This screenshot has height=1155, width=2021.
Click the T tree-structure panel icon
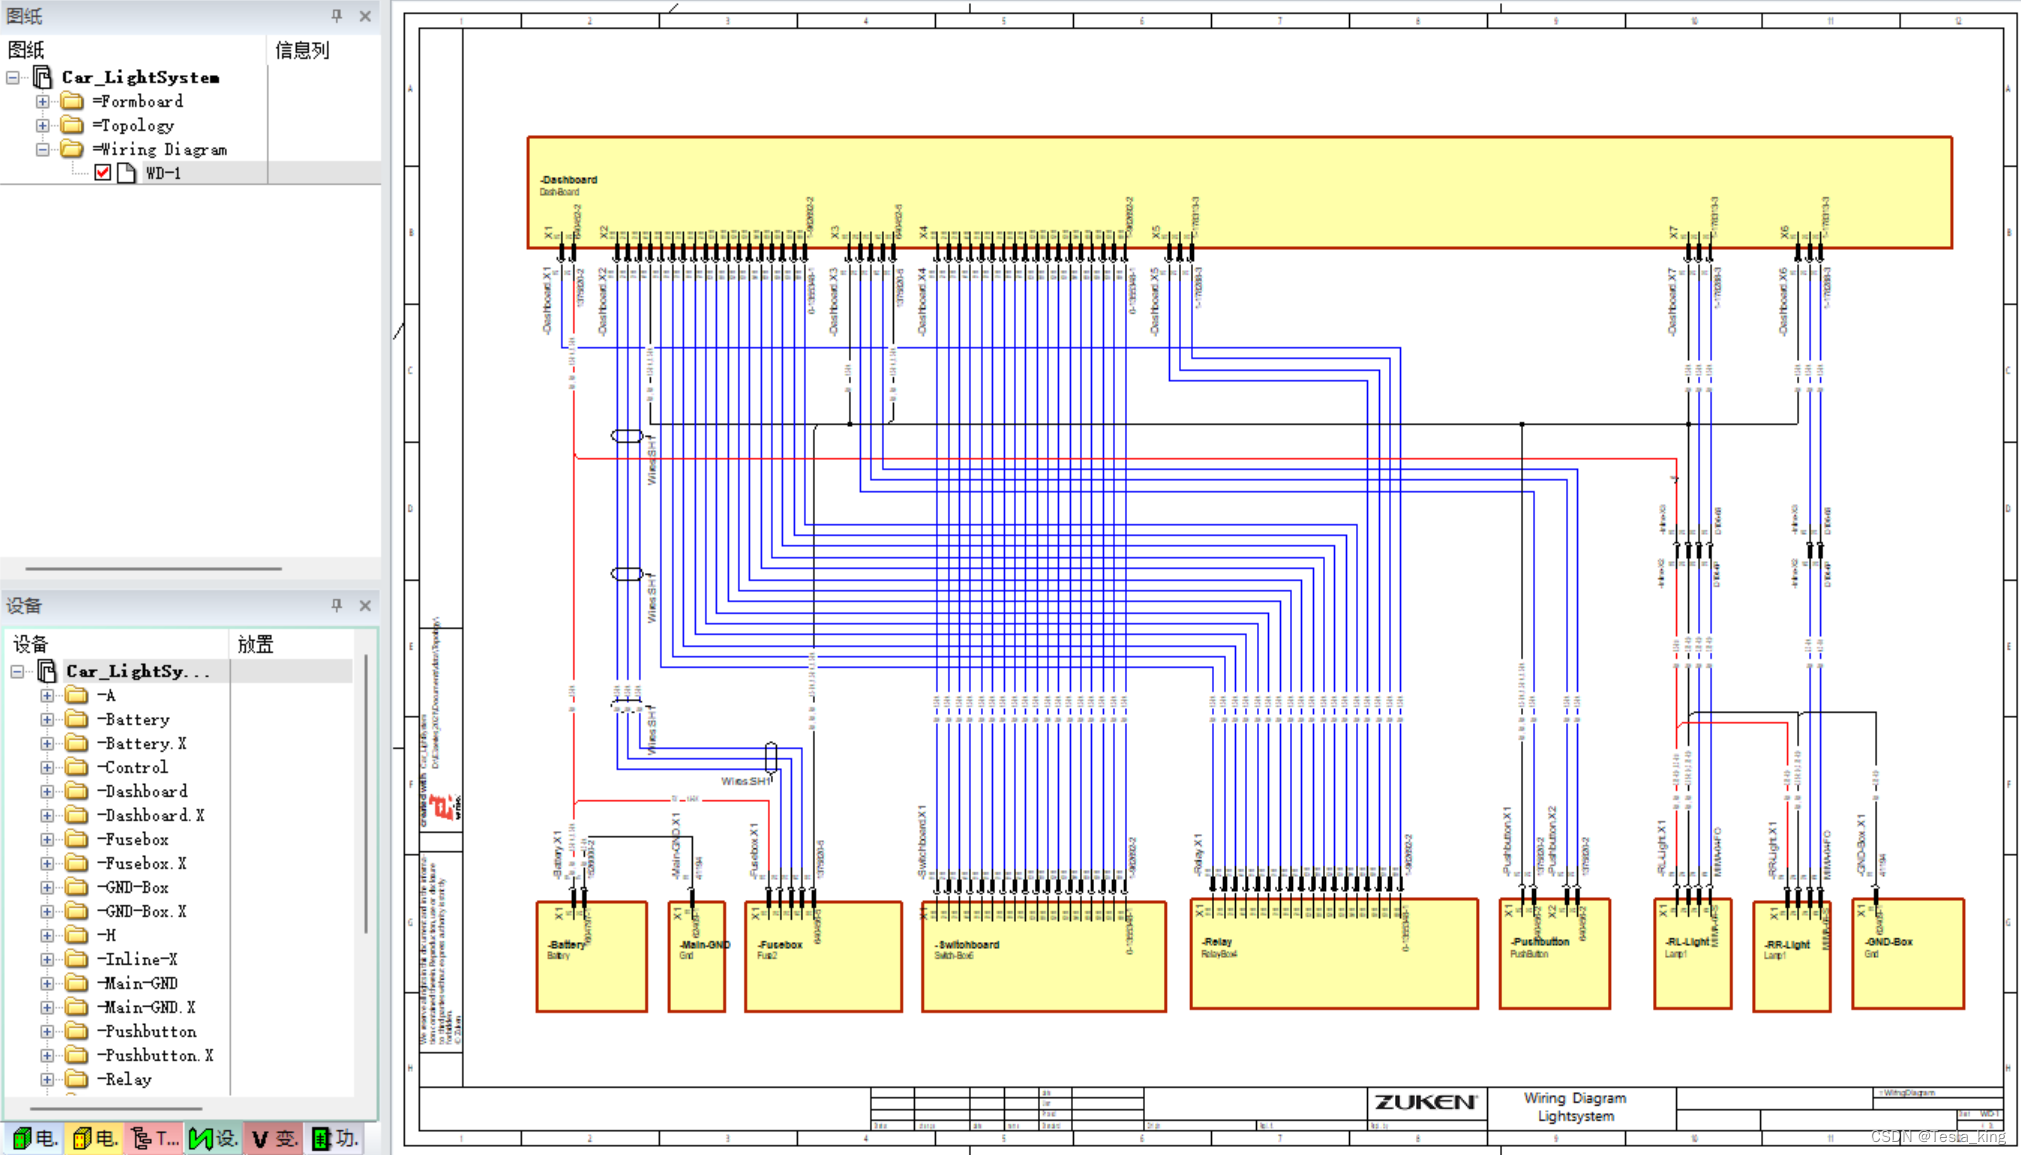[152, 1137]
